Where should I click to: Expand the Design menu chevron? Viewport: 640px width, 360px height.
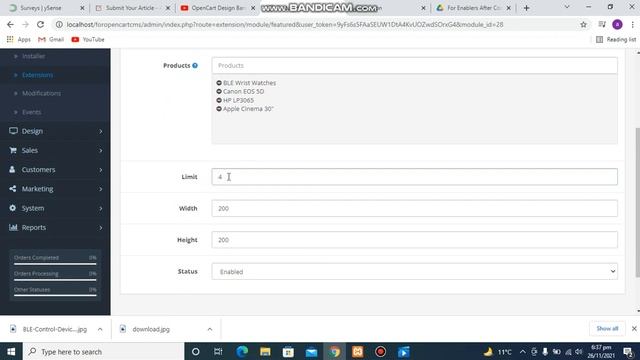point(100,131)
